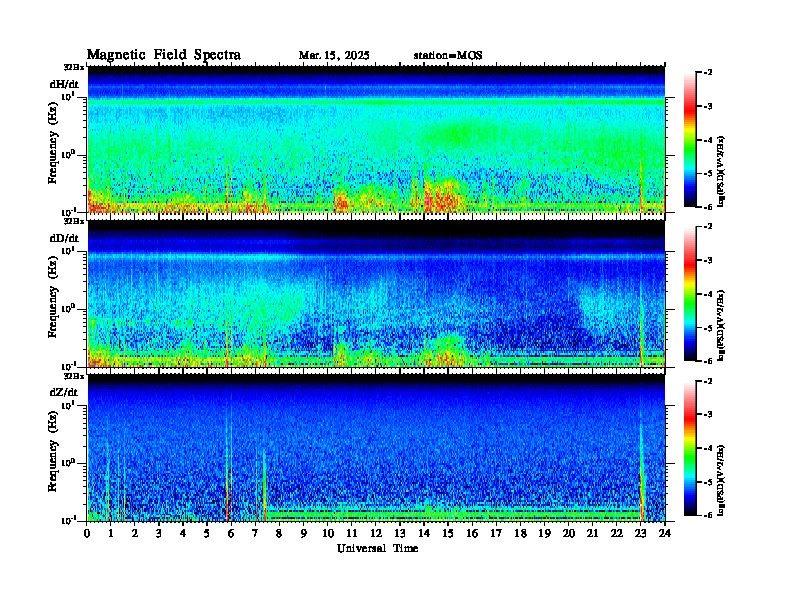This screenshot has height=612, width=792.
Task: Click the dZ/dt spectrogram plot
Action: 376,447
